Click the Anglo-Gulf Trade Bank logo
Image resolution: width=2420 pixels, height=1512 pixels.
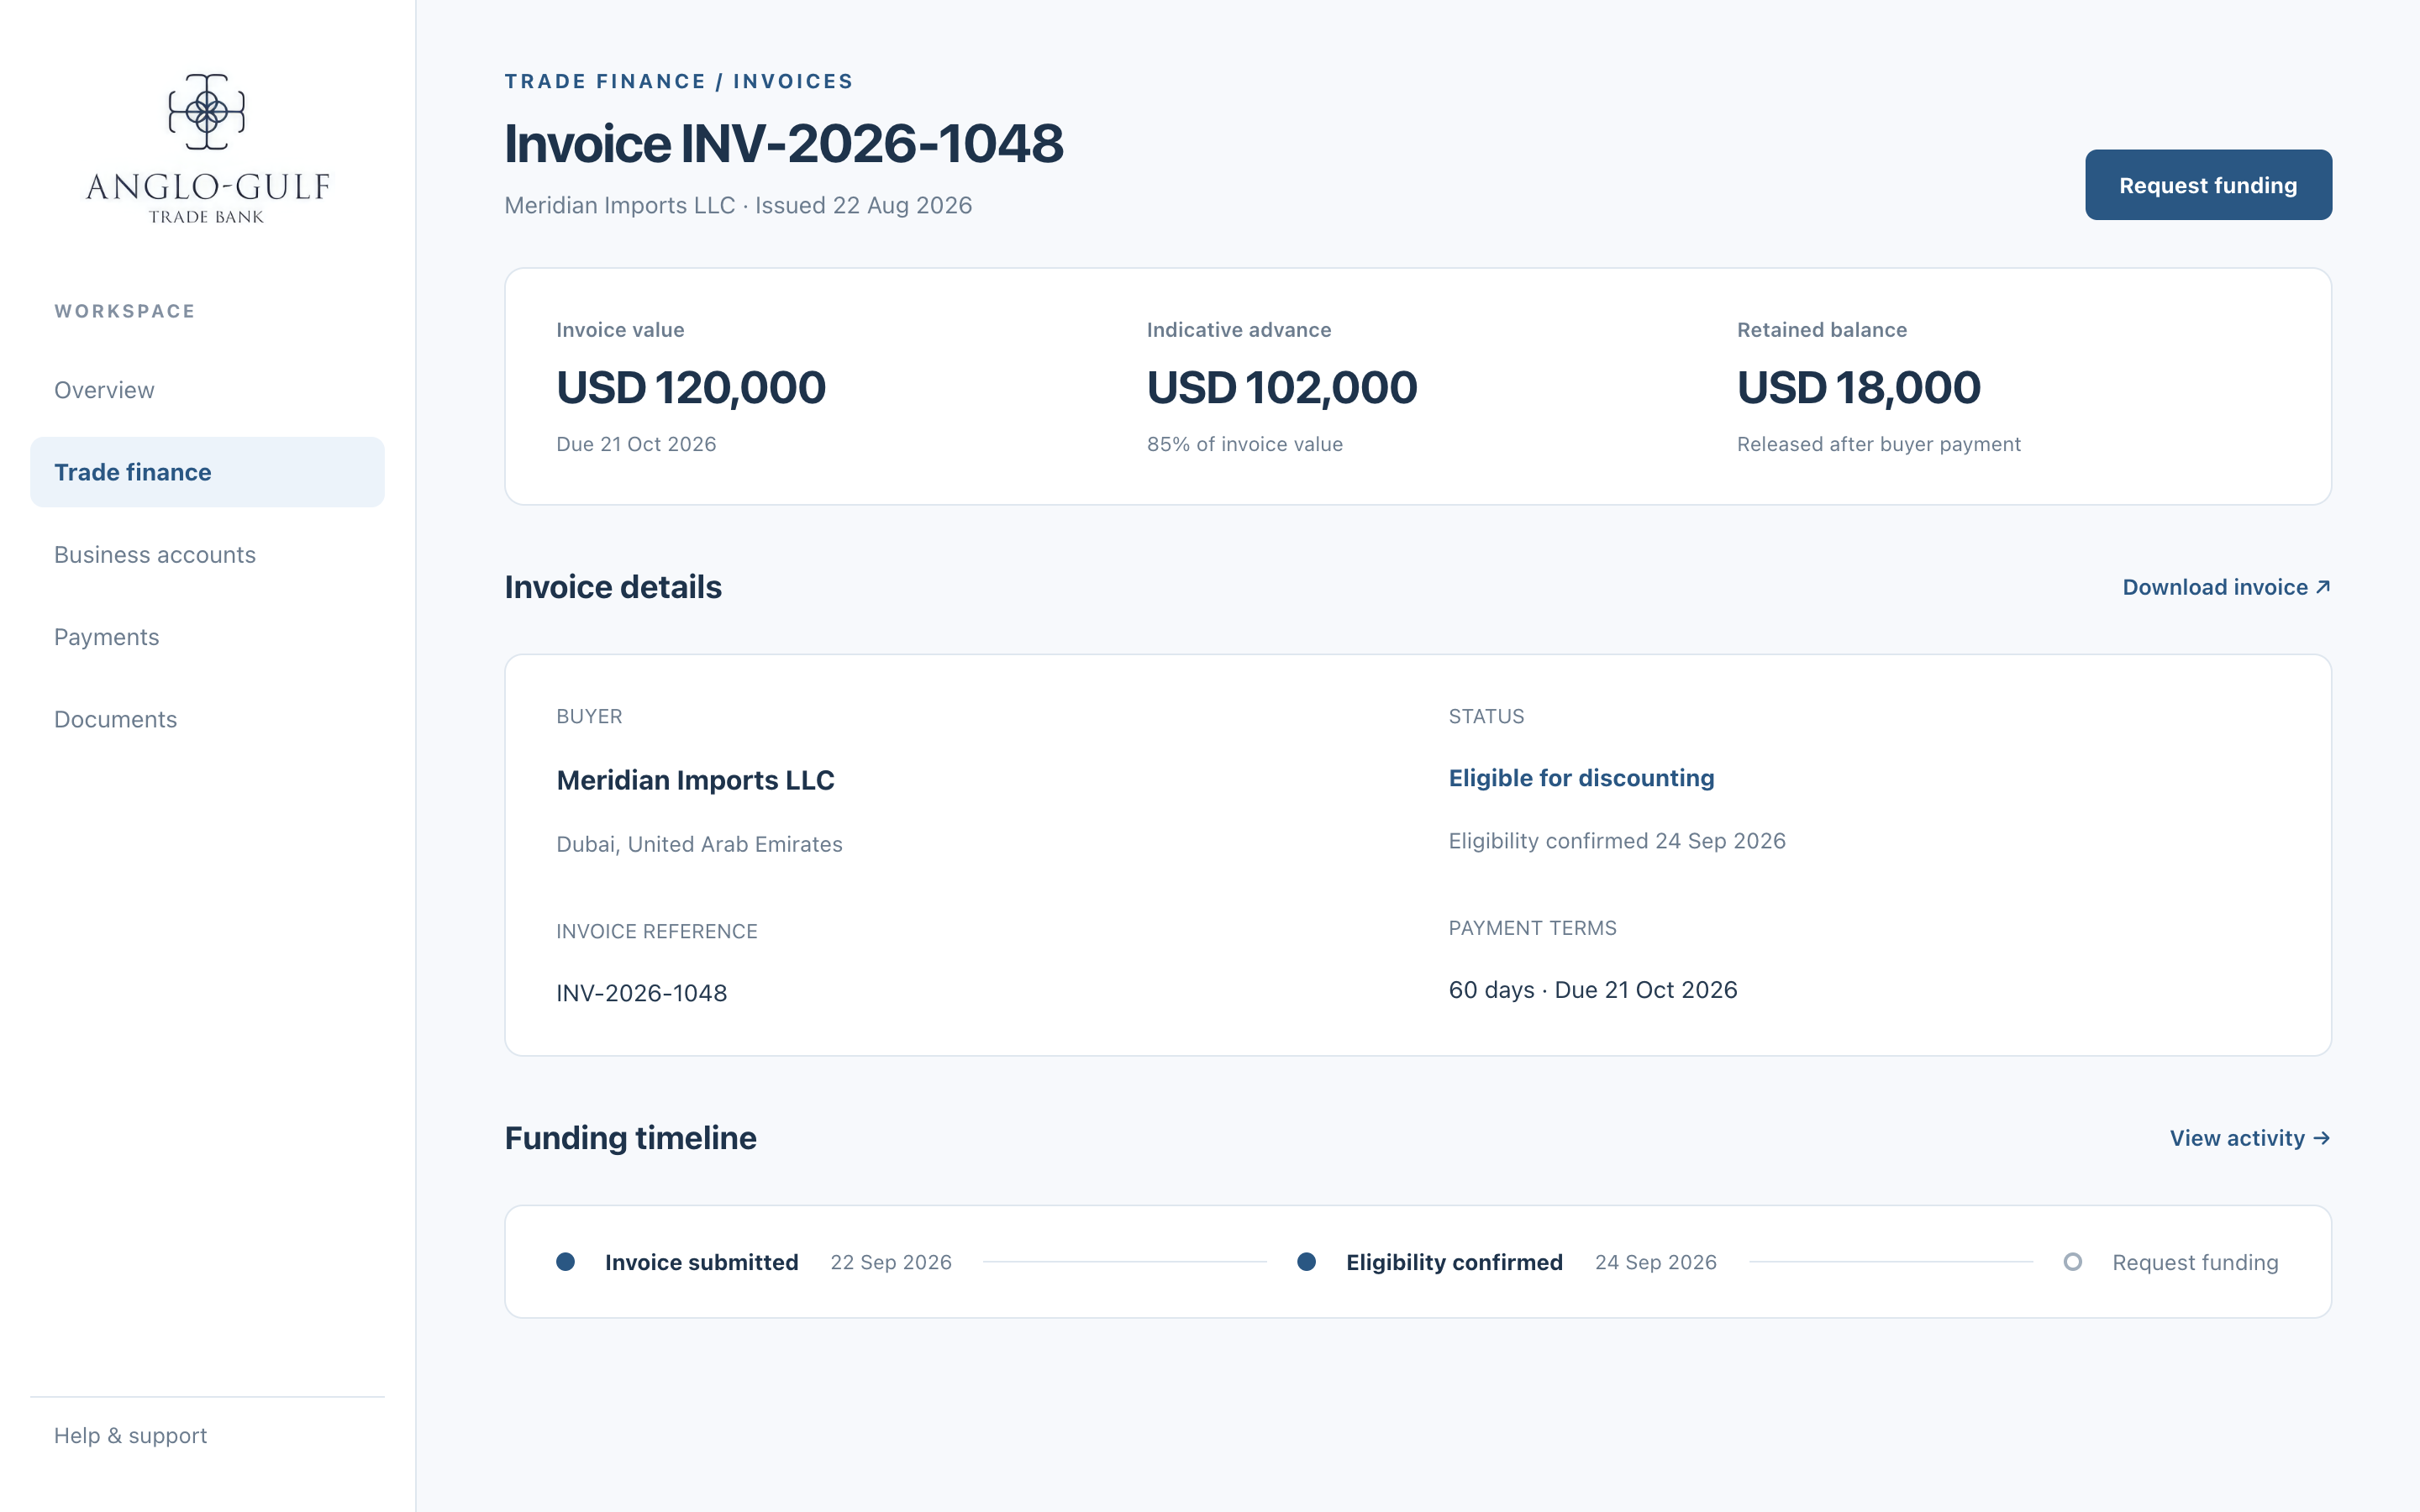click(207, 148)
